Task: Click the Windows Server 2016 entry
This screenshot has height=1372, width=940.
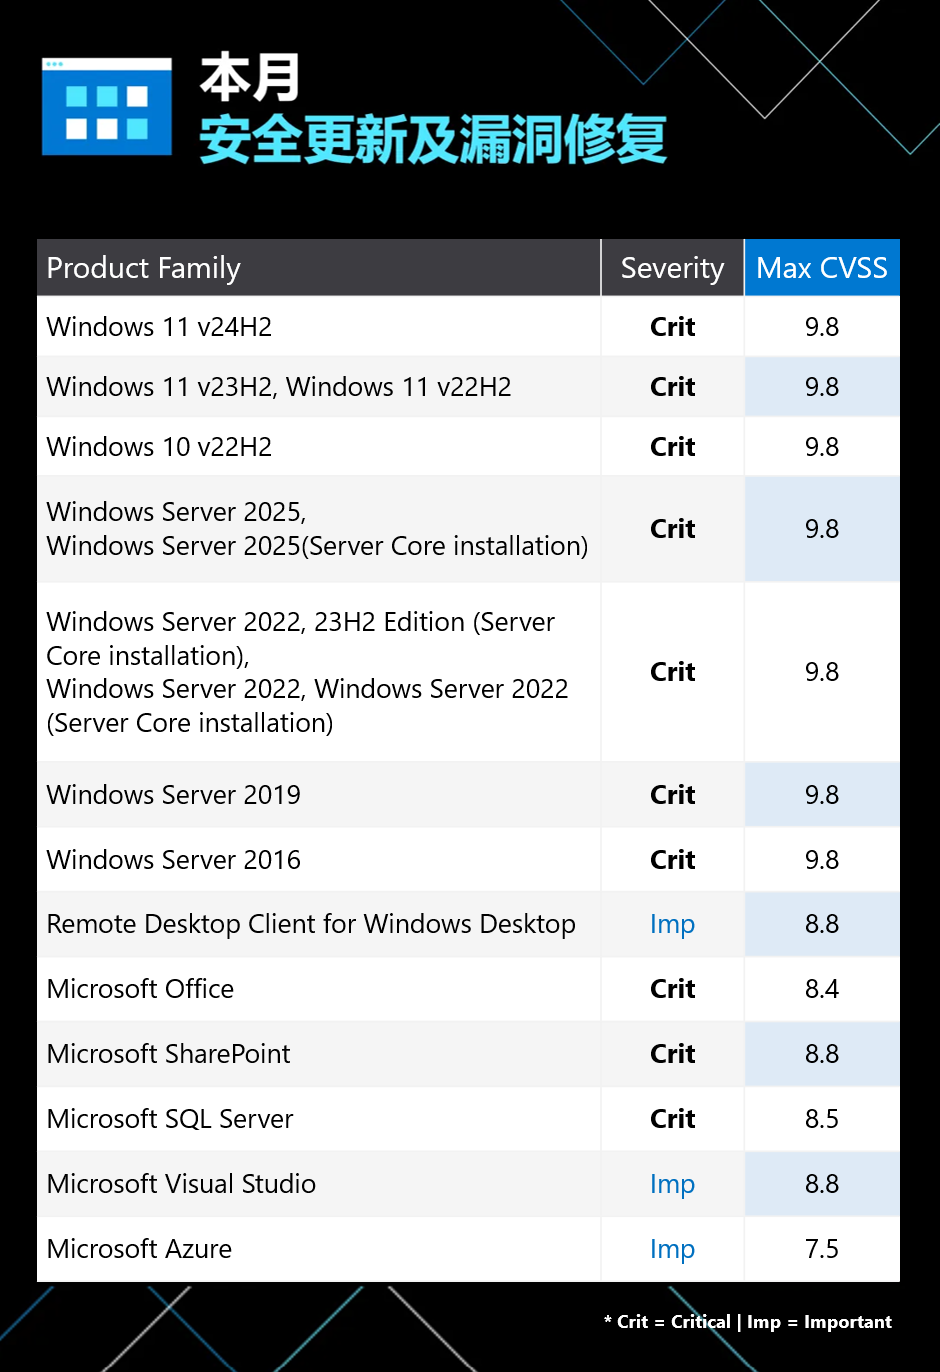Action: [173, 860]
